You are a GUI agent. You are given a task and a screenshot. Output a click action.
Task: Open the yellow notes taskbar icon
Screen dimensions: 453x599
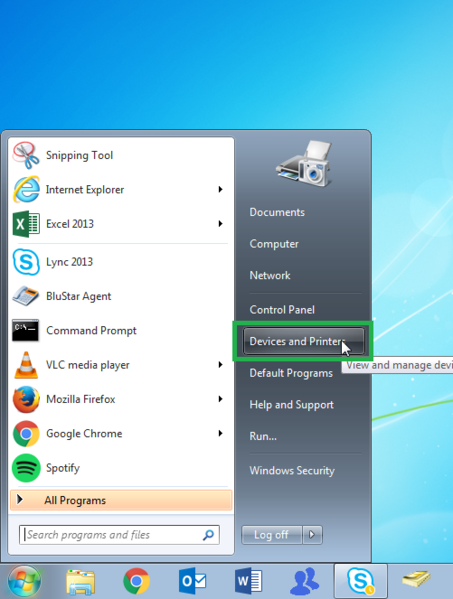tap(416, 579)
